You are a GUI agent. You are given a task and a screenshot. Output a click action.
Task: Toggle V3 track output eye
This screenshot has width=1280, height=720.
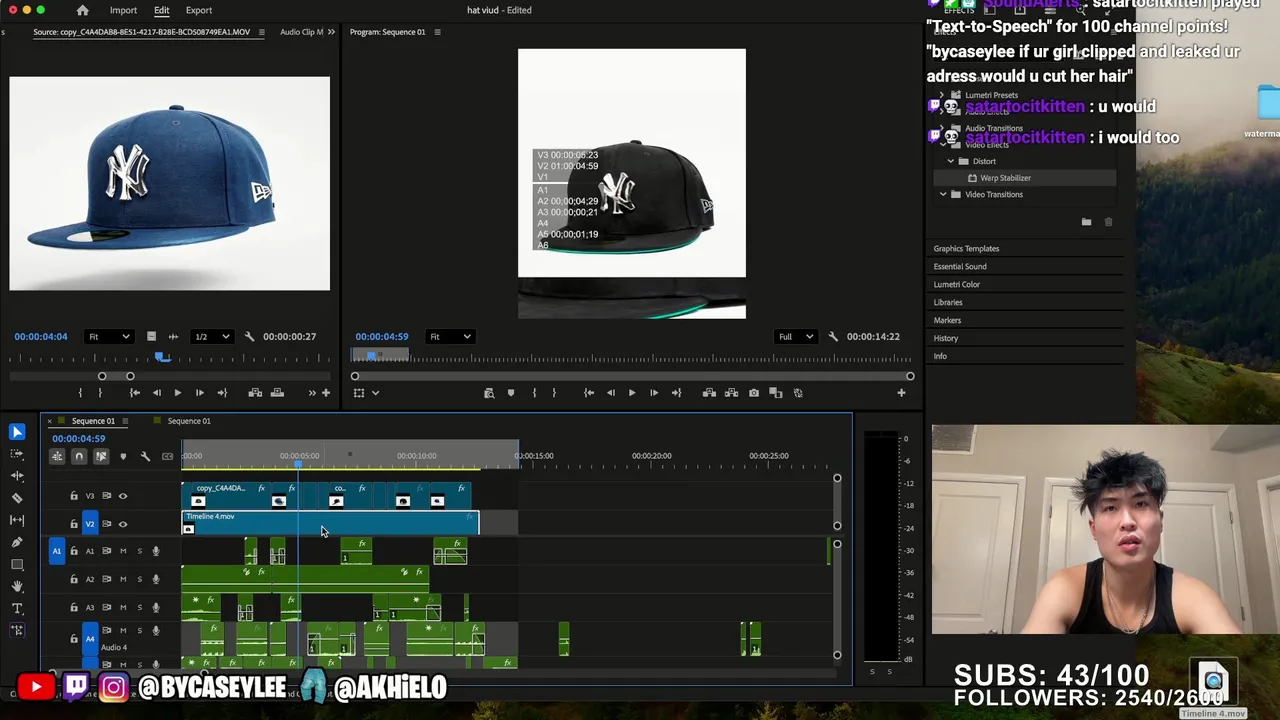click(123, 496)
